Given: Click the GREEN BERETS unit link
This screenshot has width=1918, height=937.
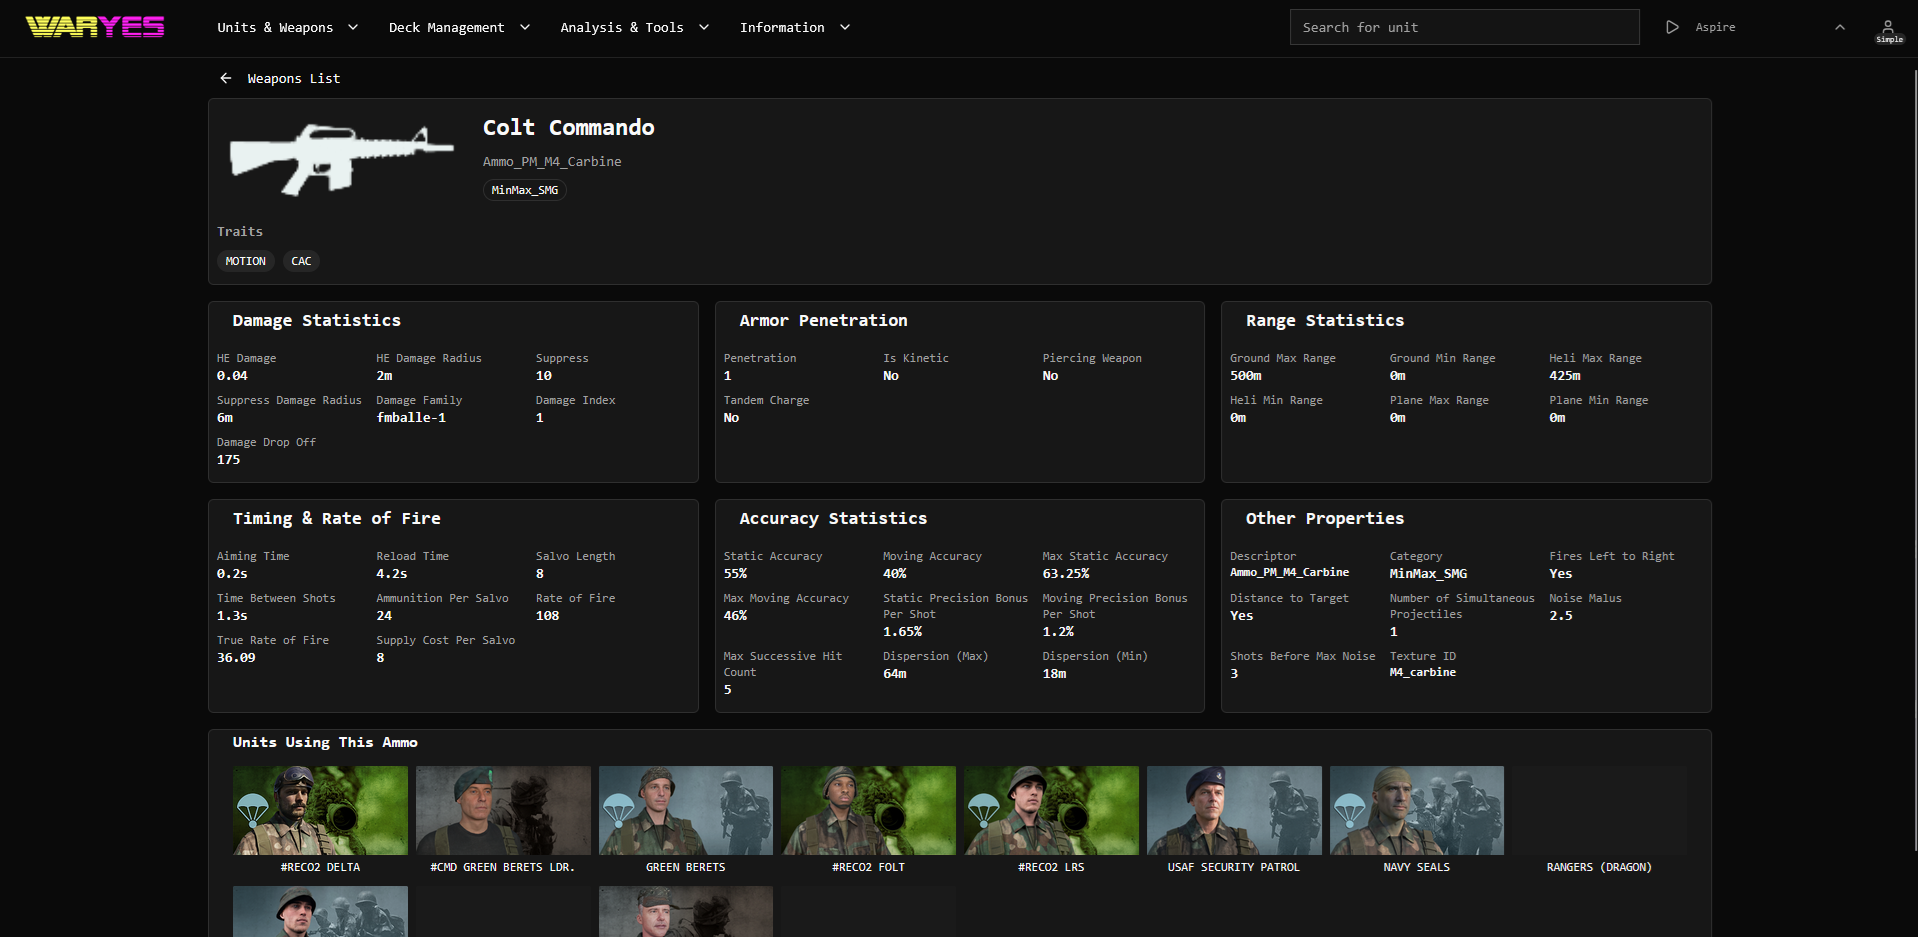Looking at the screenshot, I should tap(685, 810).
